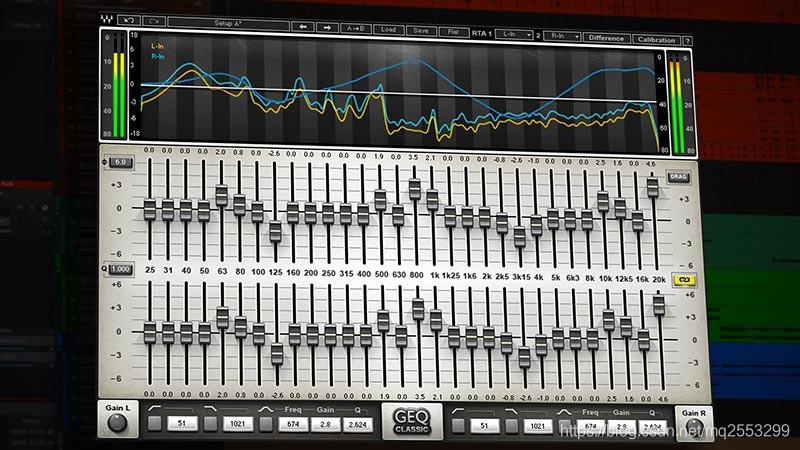Open the RTA 1 L-In dropdown
Image resolution: width=800 pixels, height=450 pixels.
pos(514,35)
